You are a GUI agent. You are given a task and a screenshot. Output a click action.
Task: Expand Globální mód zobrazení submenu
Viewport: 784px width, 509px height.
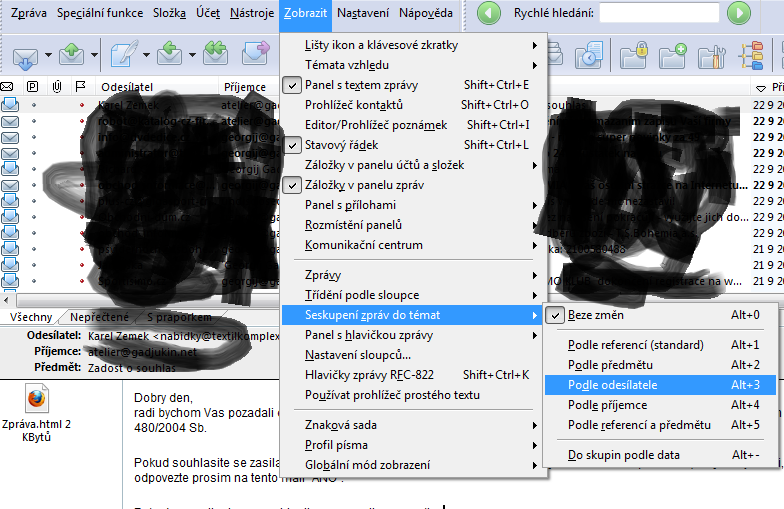(414, 465)
